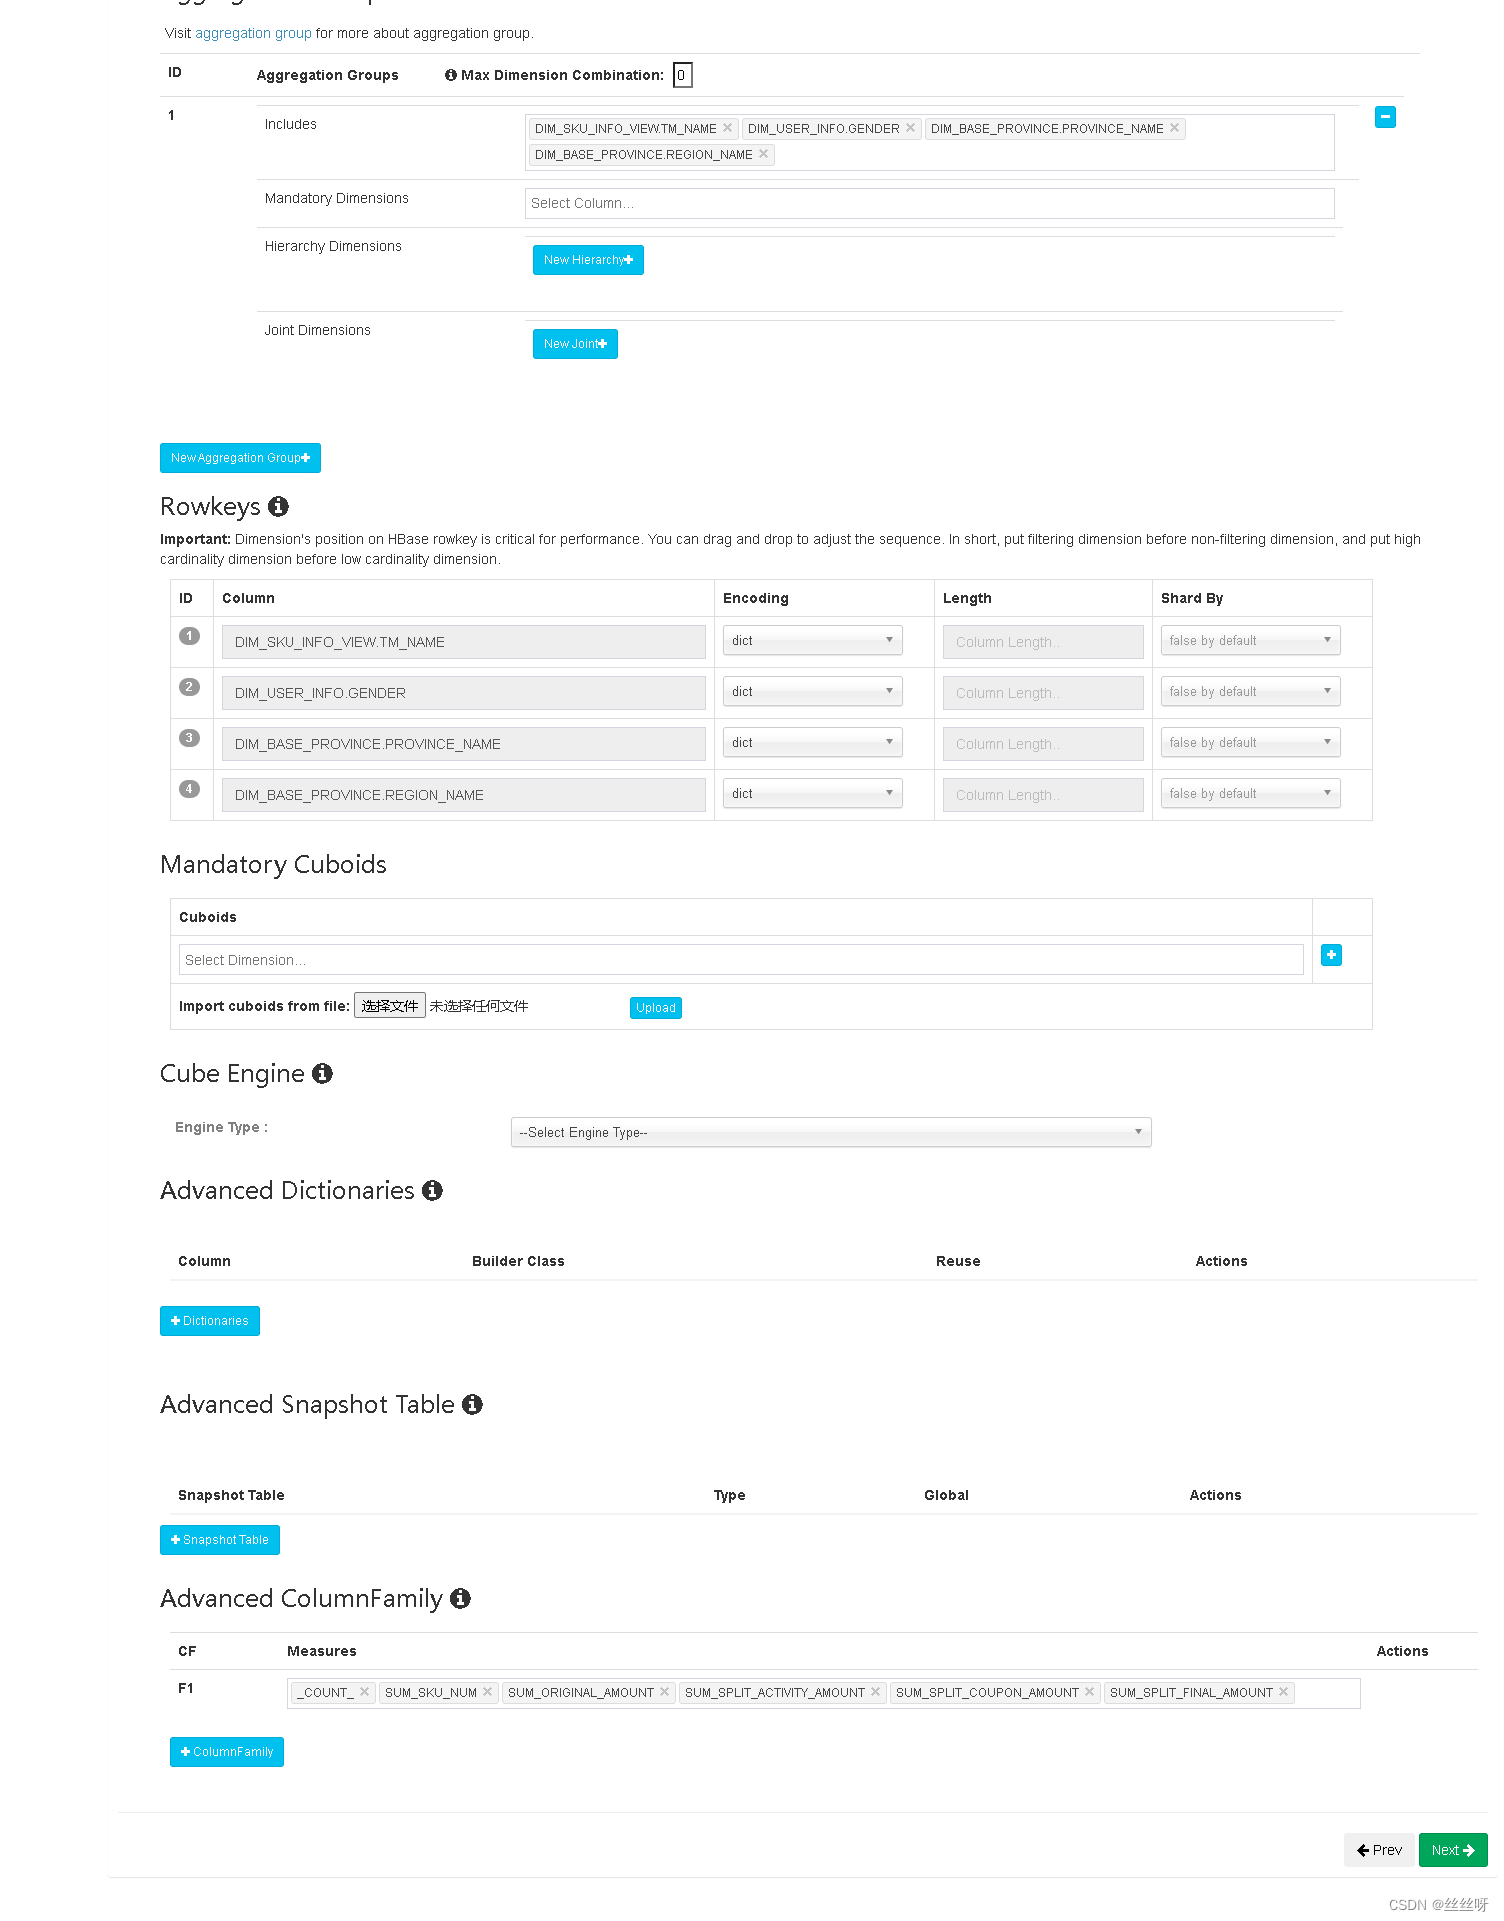Open Shard By dropdown for GENDER row
This screenshot has height=1921, width=1504.
(1250, 691)
